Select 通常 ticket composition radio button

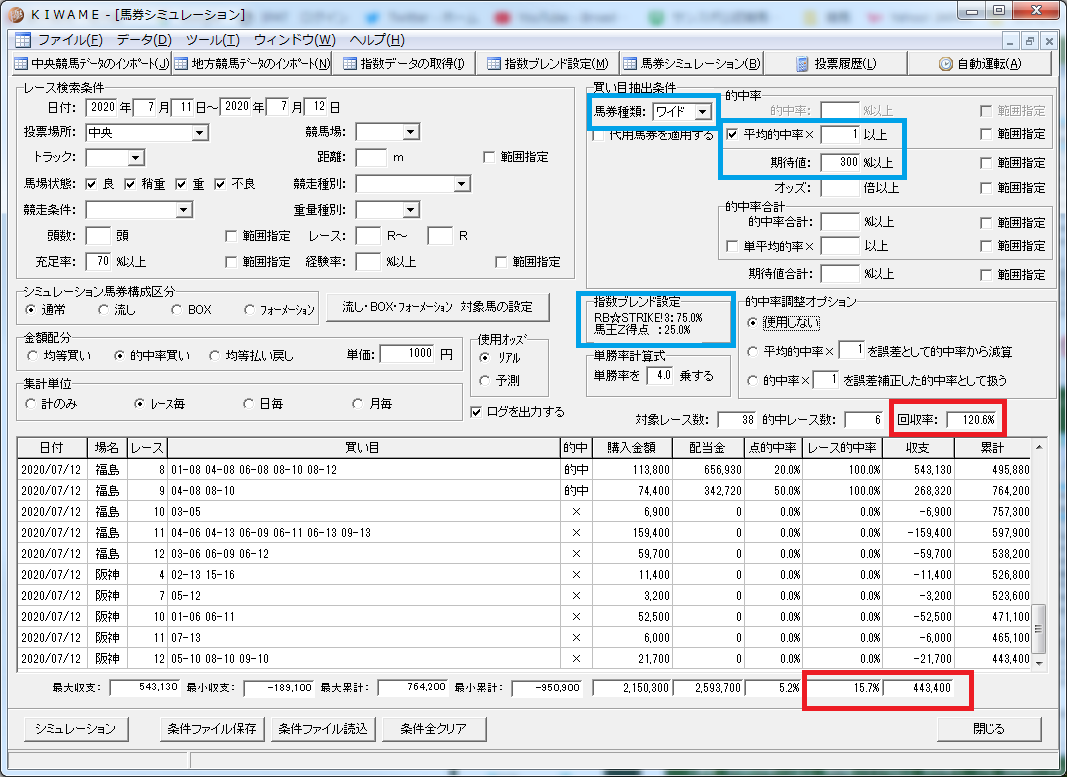(30, 310)
